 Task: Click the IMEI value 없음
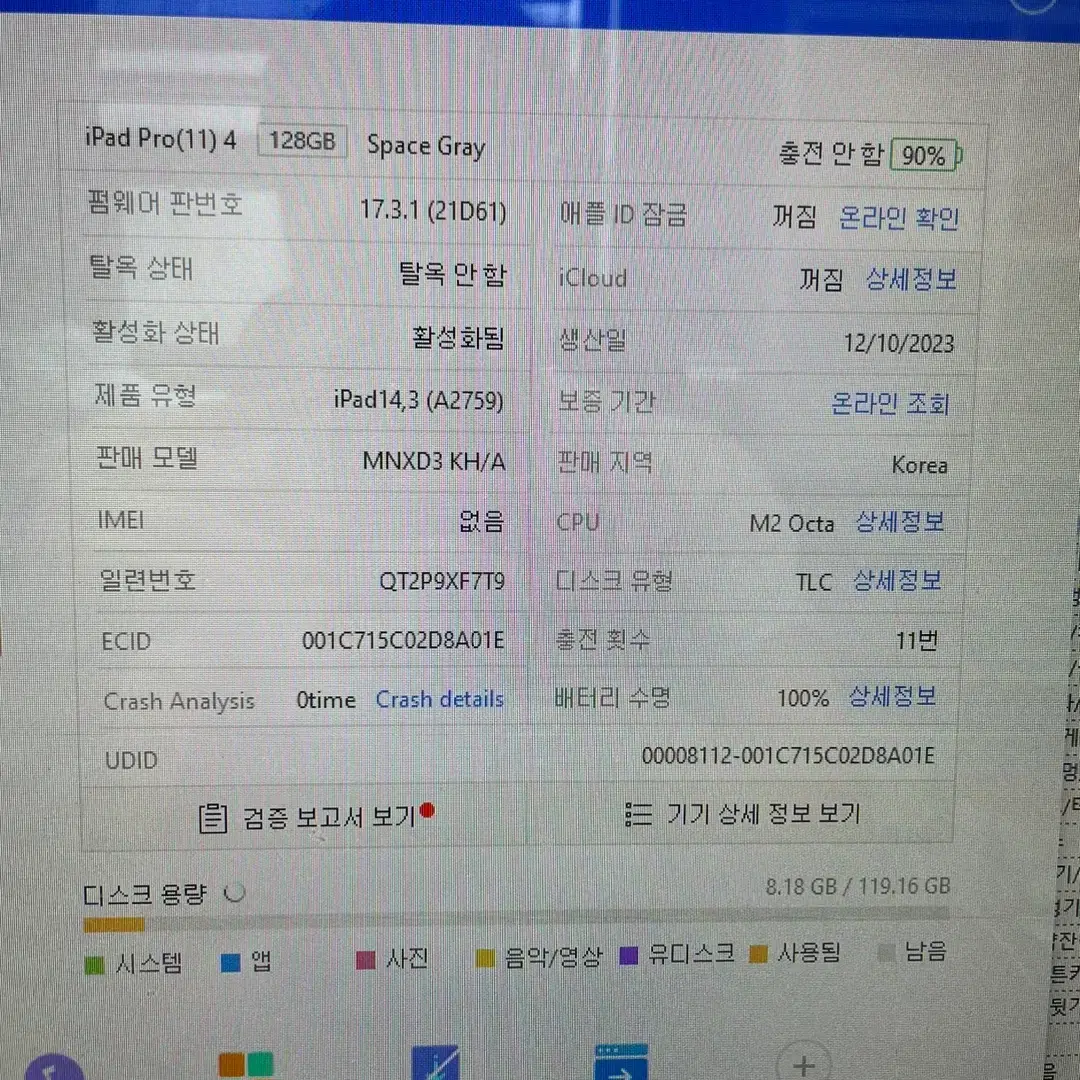pyautogui.click(x=481, y=521)
